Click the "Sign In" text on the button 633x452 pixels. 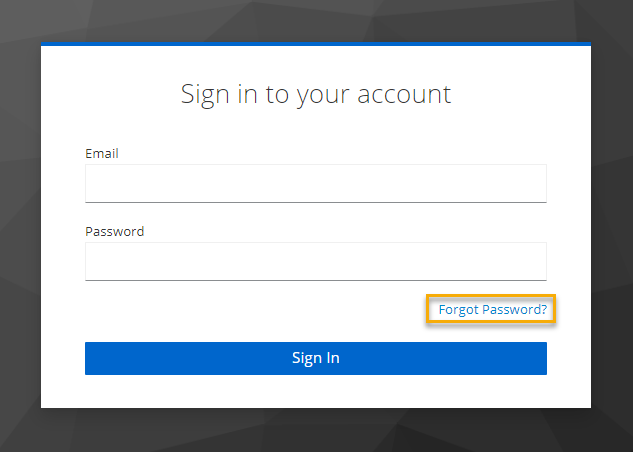tap(315, 358)
